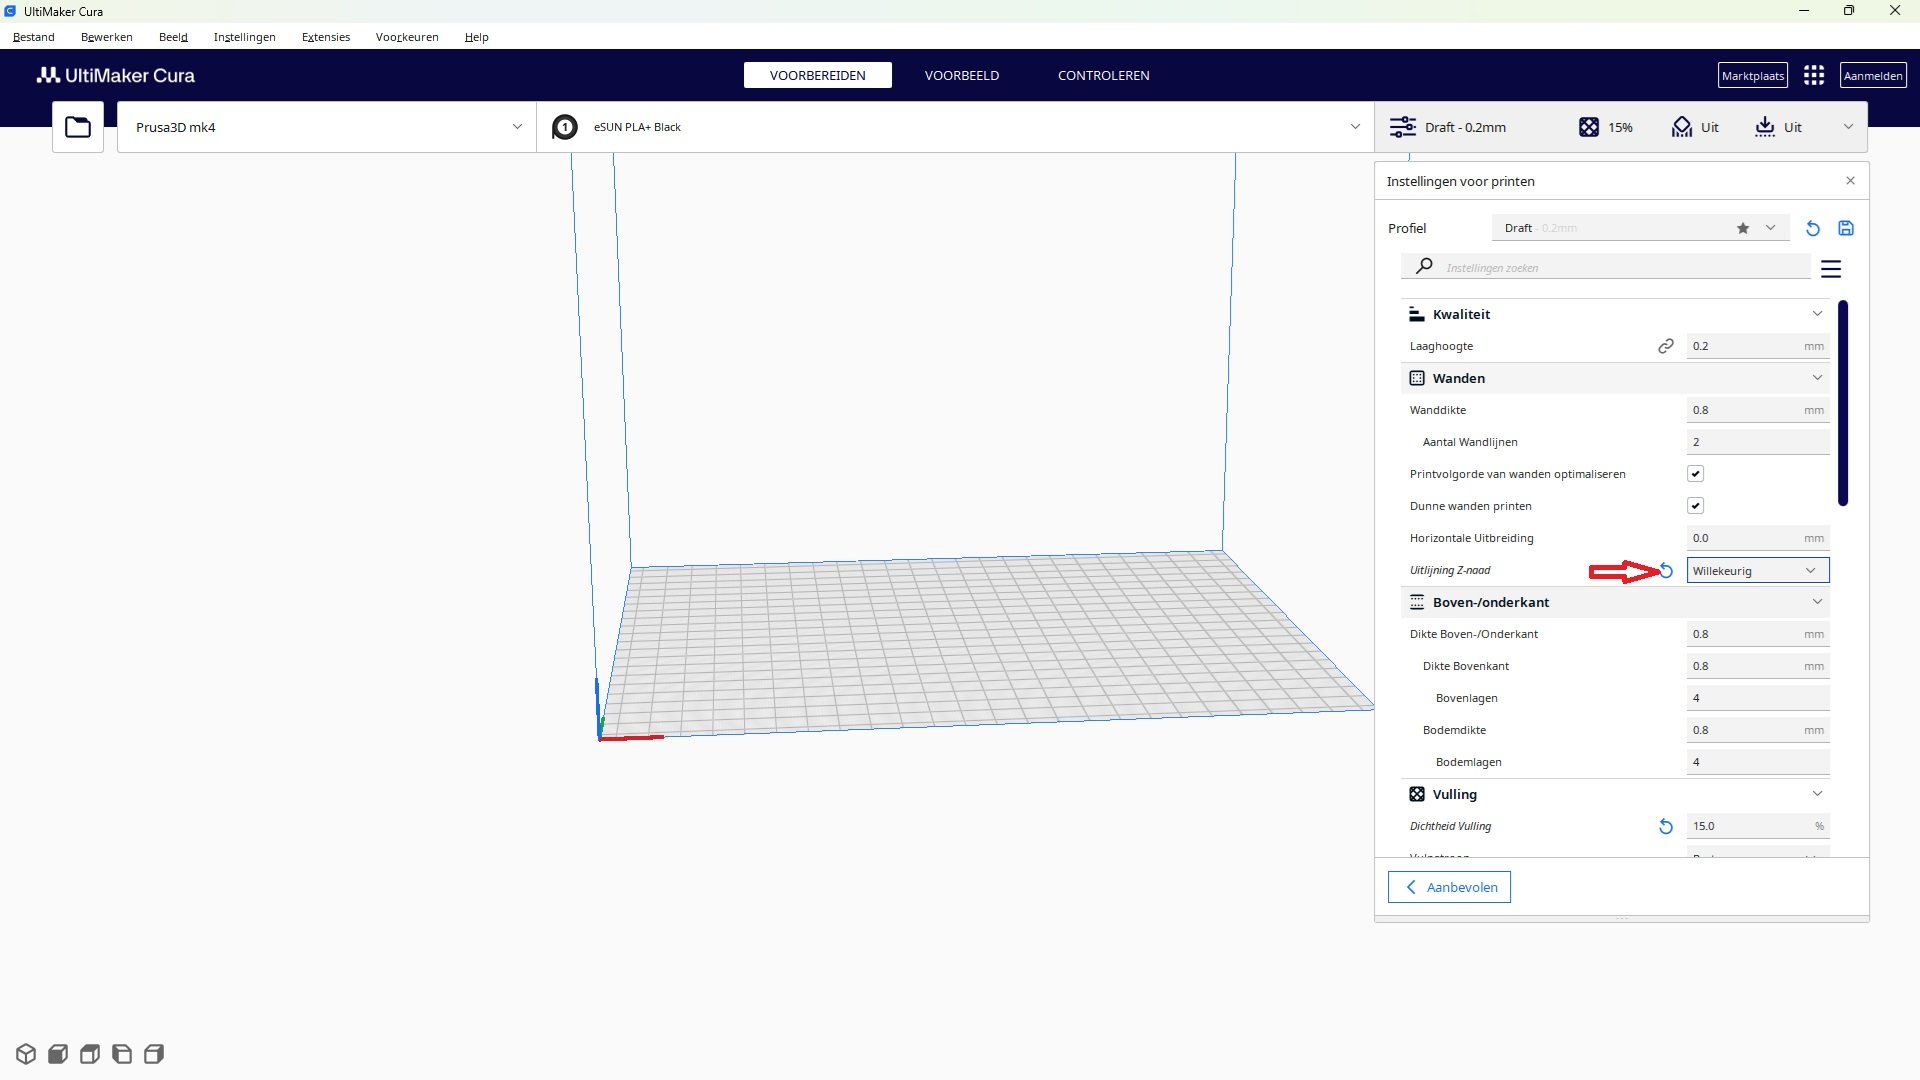The width and height of the screenshot is (1920, 1080).
Task: Click profile discard changes arrow icon
Action: click(1813, 228)
